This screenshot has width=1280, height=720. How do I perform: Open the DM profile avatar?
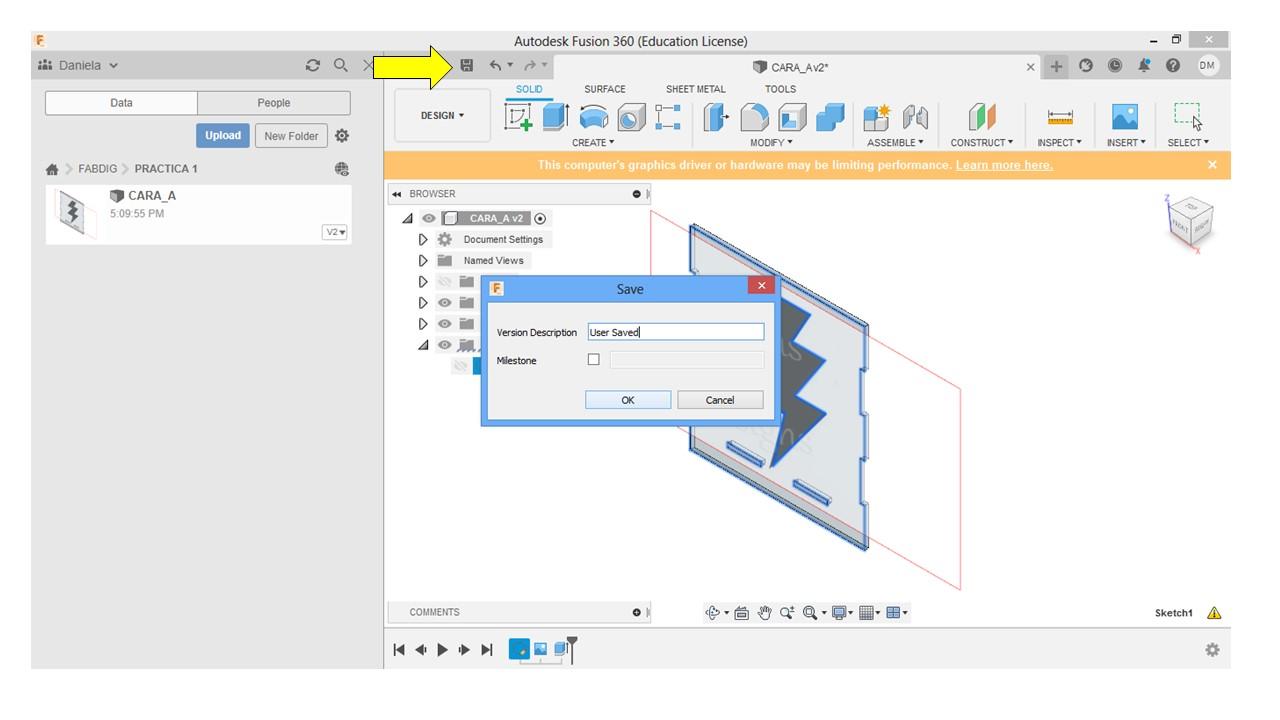tap(1205, 67)
